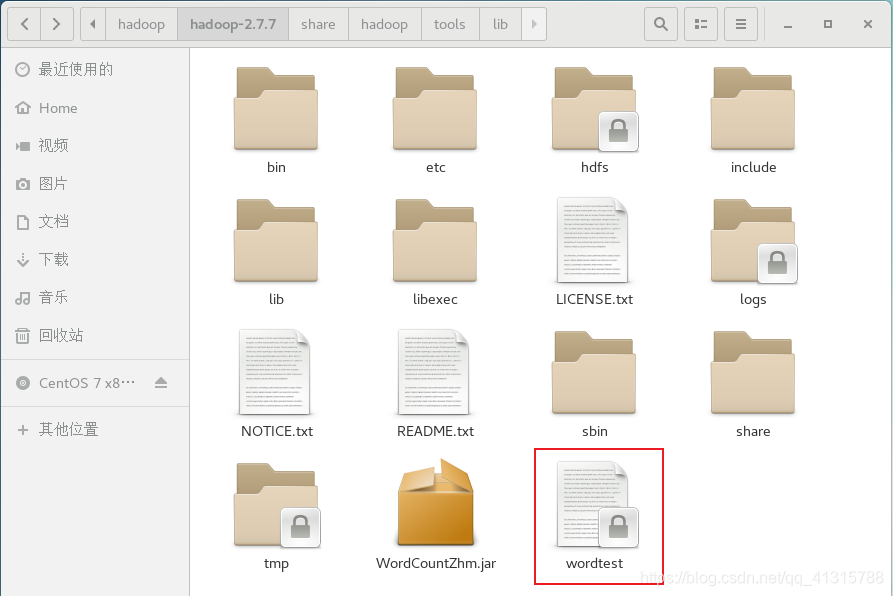This screenshot has height=596, width=893.
Task: Select the bin folder icon
Action: 276,109
